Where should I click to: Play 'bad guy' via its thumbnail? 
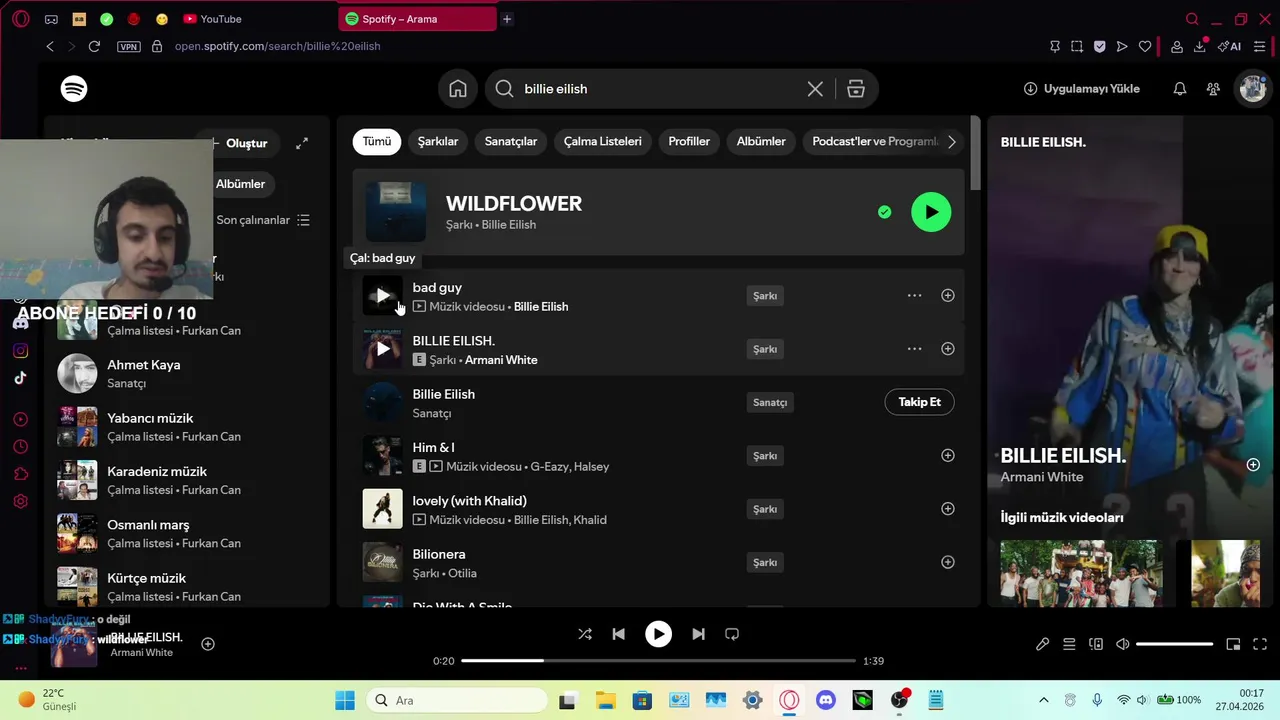382,296
